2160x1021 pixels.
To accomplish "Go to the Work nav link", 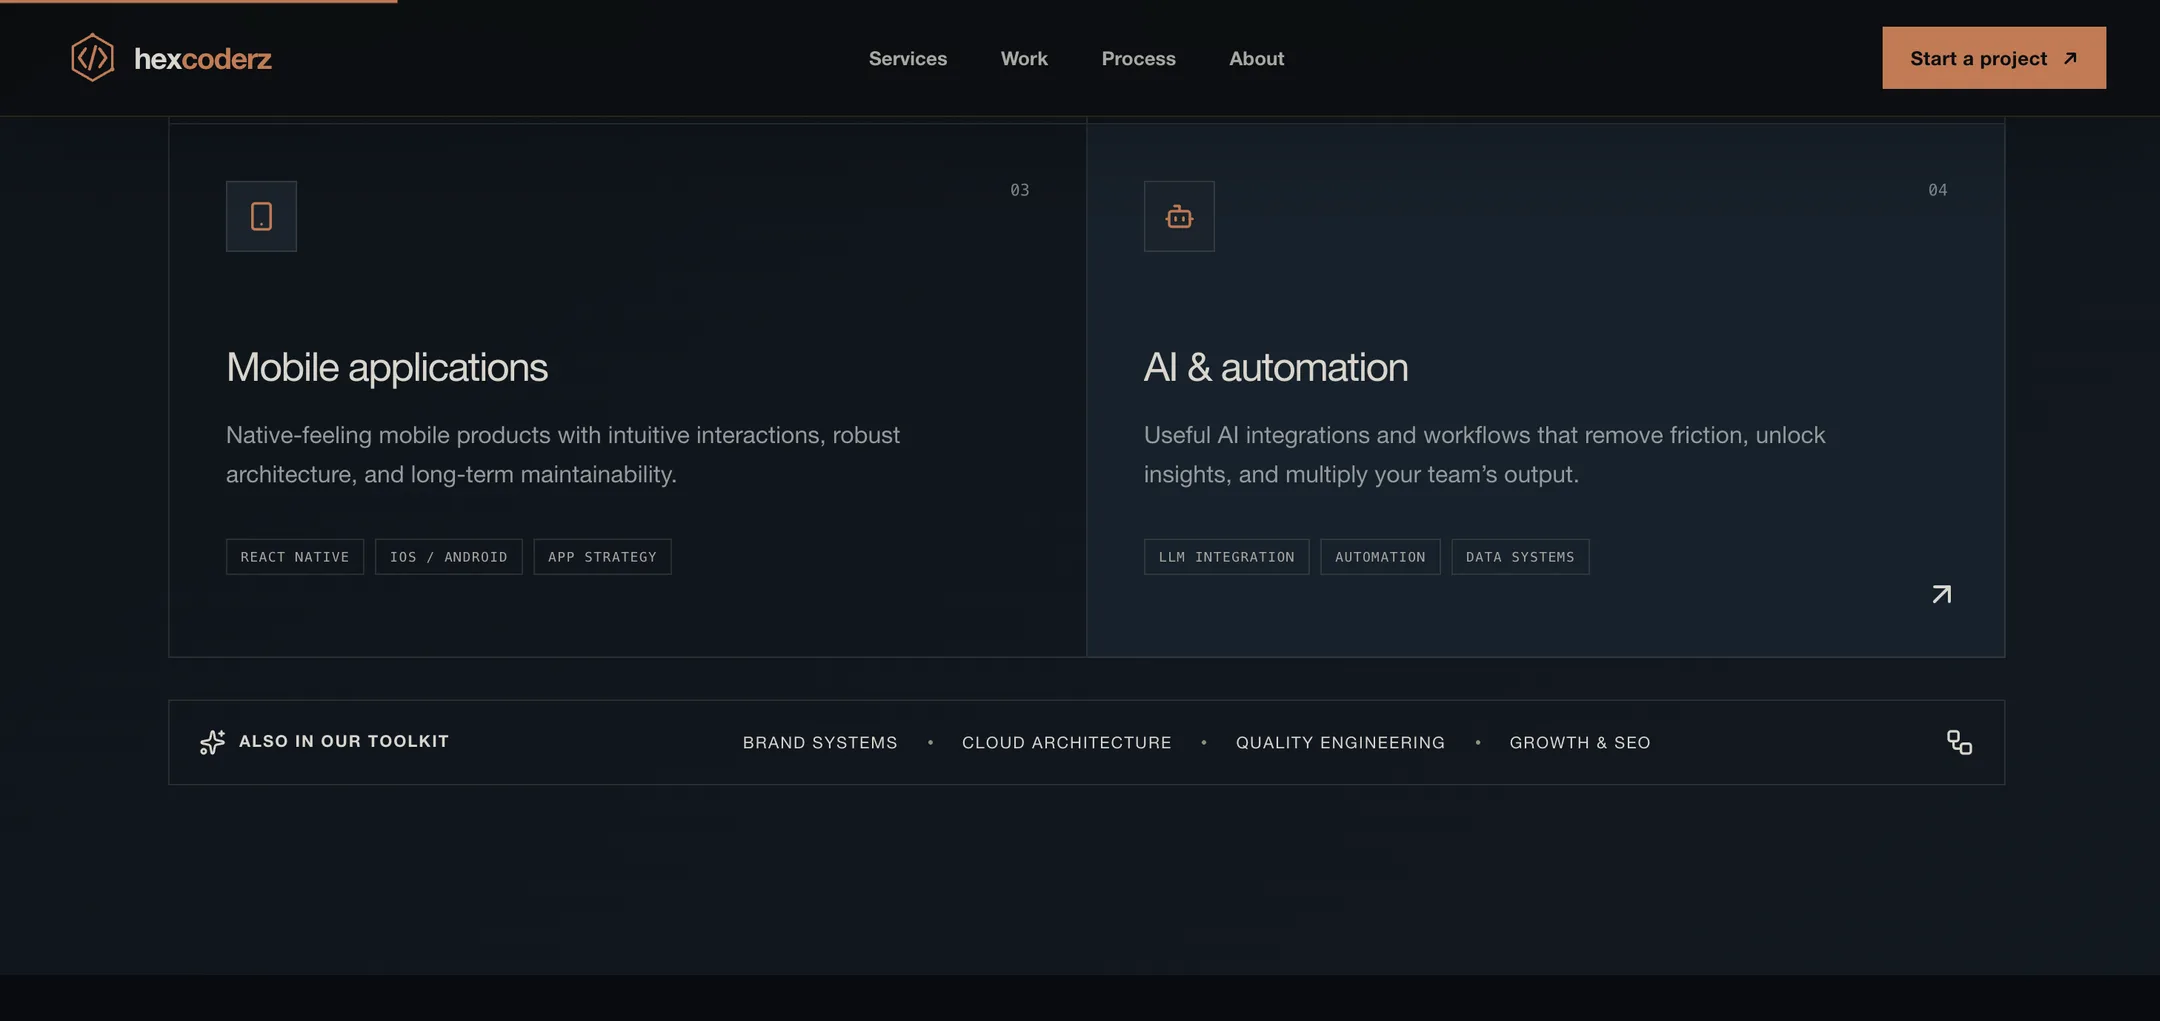I will [1024, 58].
